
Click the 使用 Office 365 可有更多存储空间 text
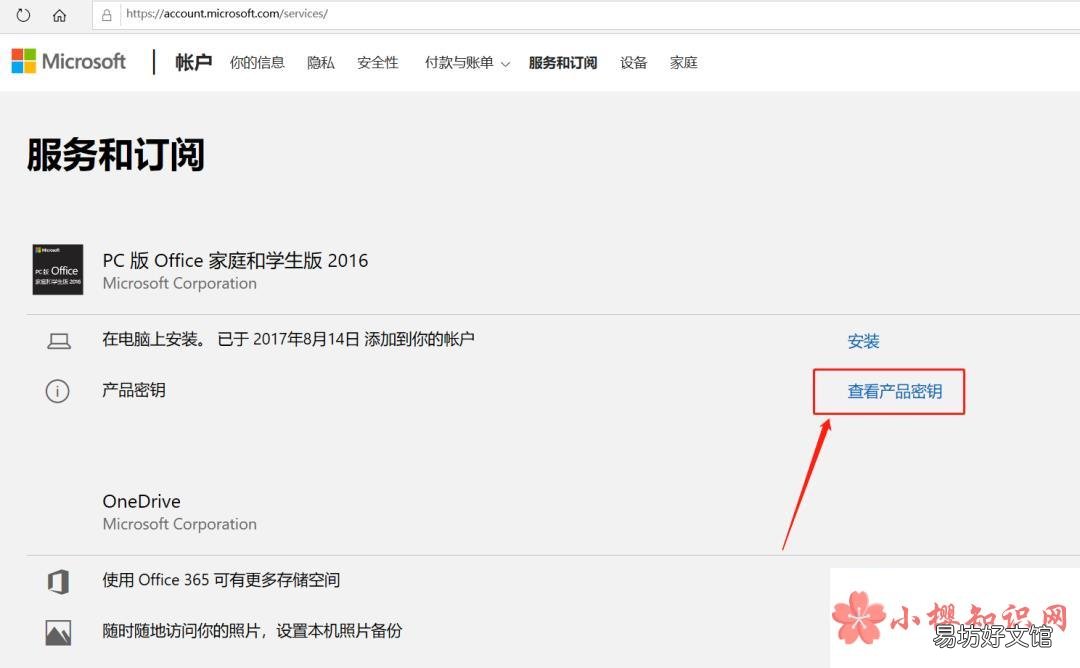coord(221,580)
